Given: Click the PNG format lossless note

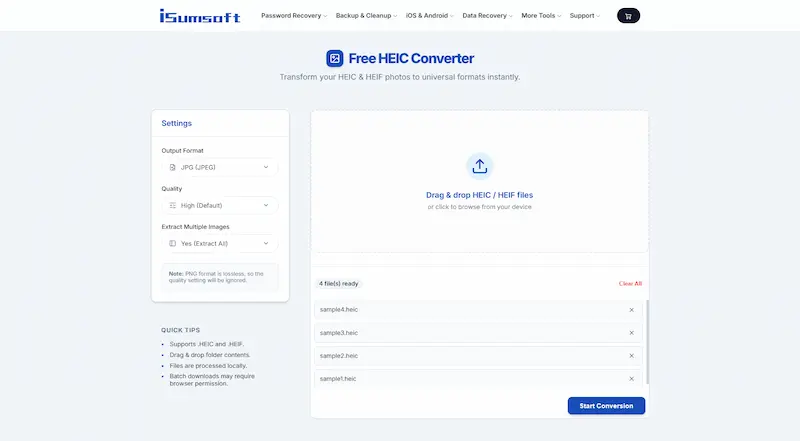Looking at the screenshot, I should 220,277.
